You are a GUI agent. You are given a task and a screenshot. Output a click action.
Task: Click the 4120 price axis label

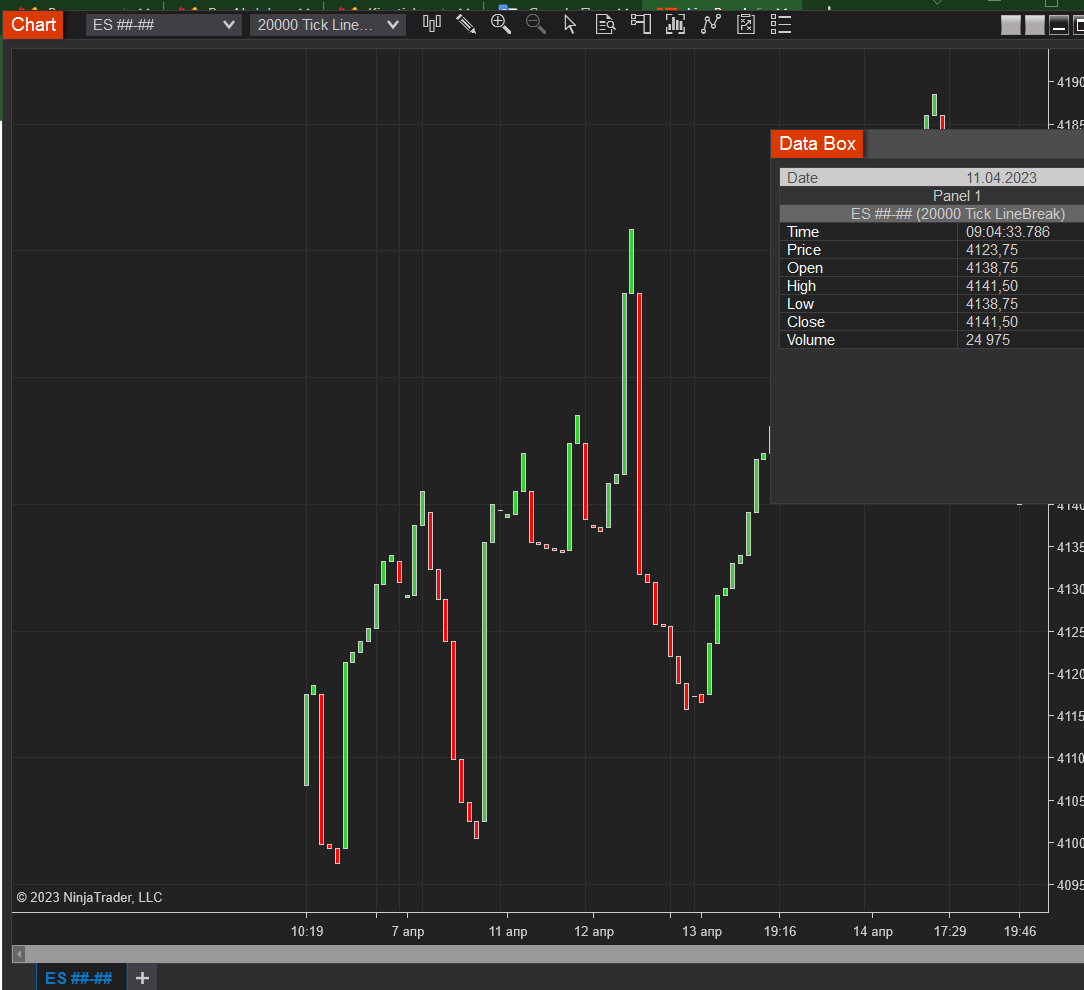tap(1069, 673)
